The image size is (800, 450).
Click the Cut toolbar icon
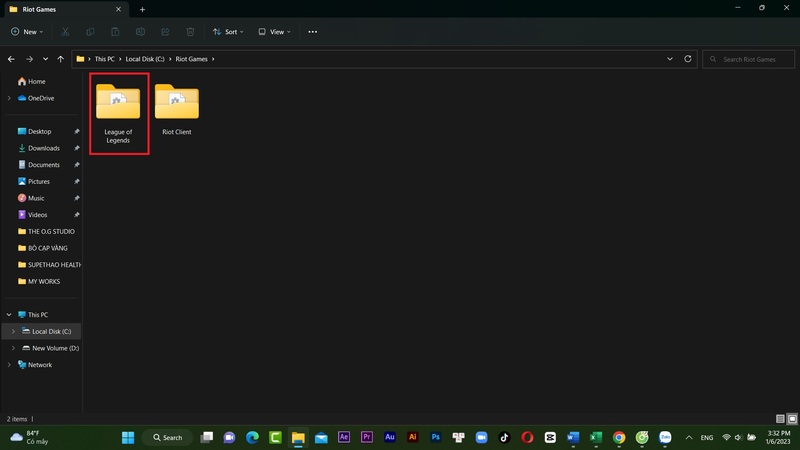coord(65,32)
